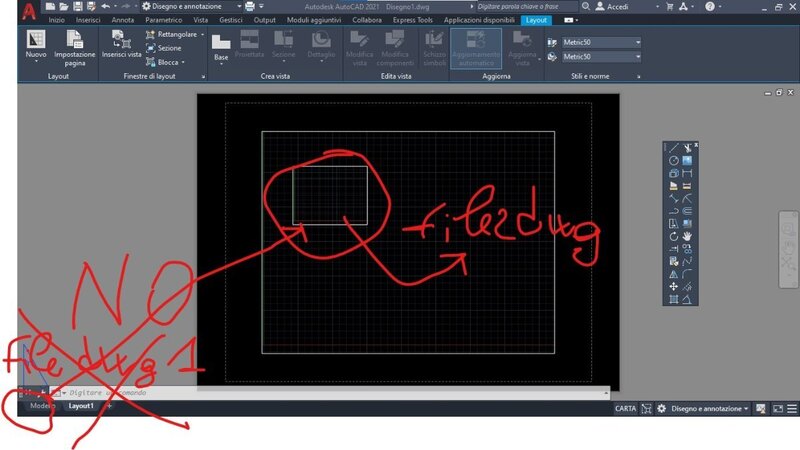Open the Rettangolare dropdown arrow
The image size is (800, 450).
(x=203, y=34)
